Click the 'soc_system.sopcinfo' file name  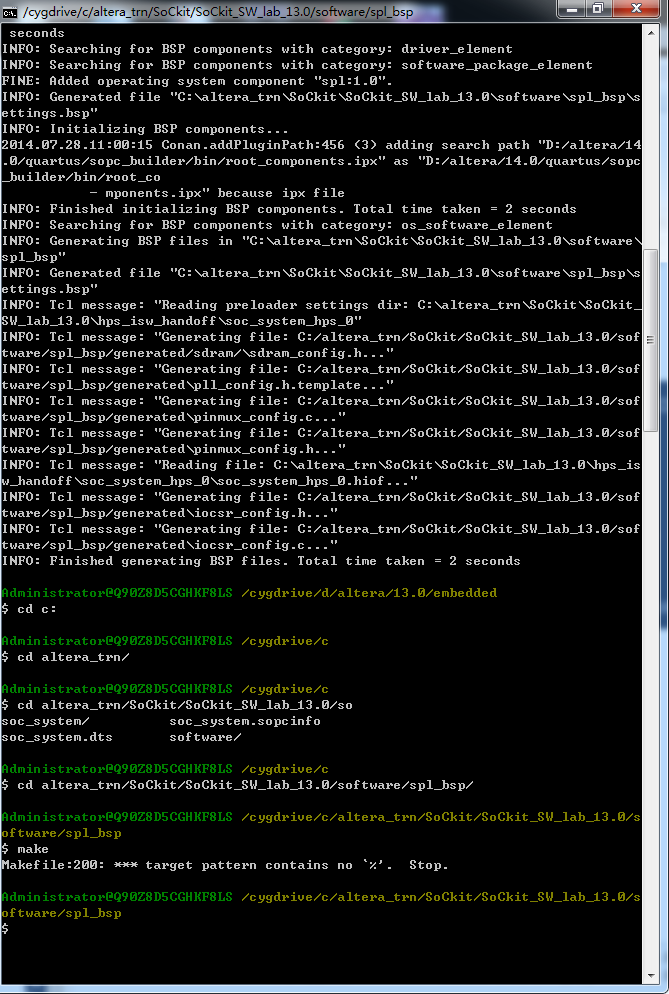click(245, 721)
